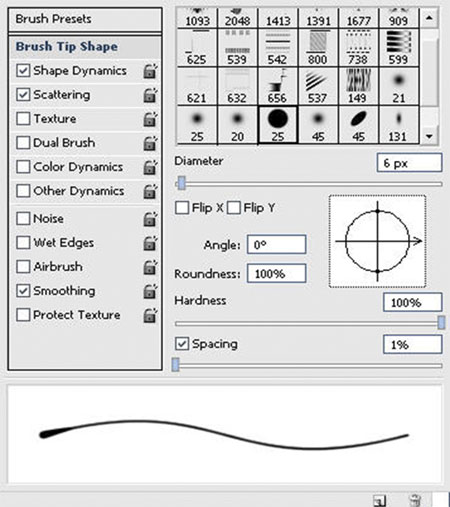Select the elliptical 45 brush preset
Screen dimensions: 450x507
(x=358, y=125)
